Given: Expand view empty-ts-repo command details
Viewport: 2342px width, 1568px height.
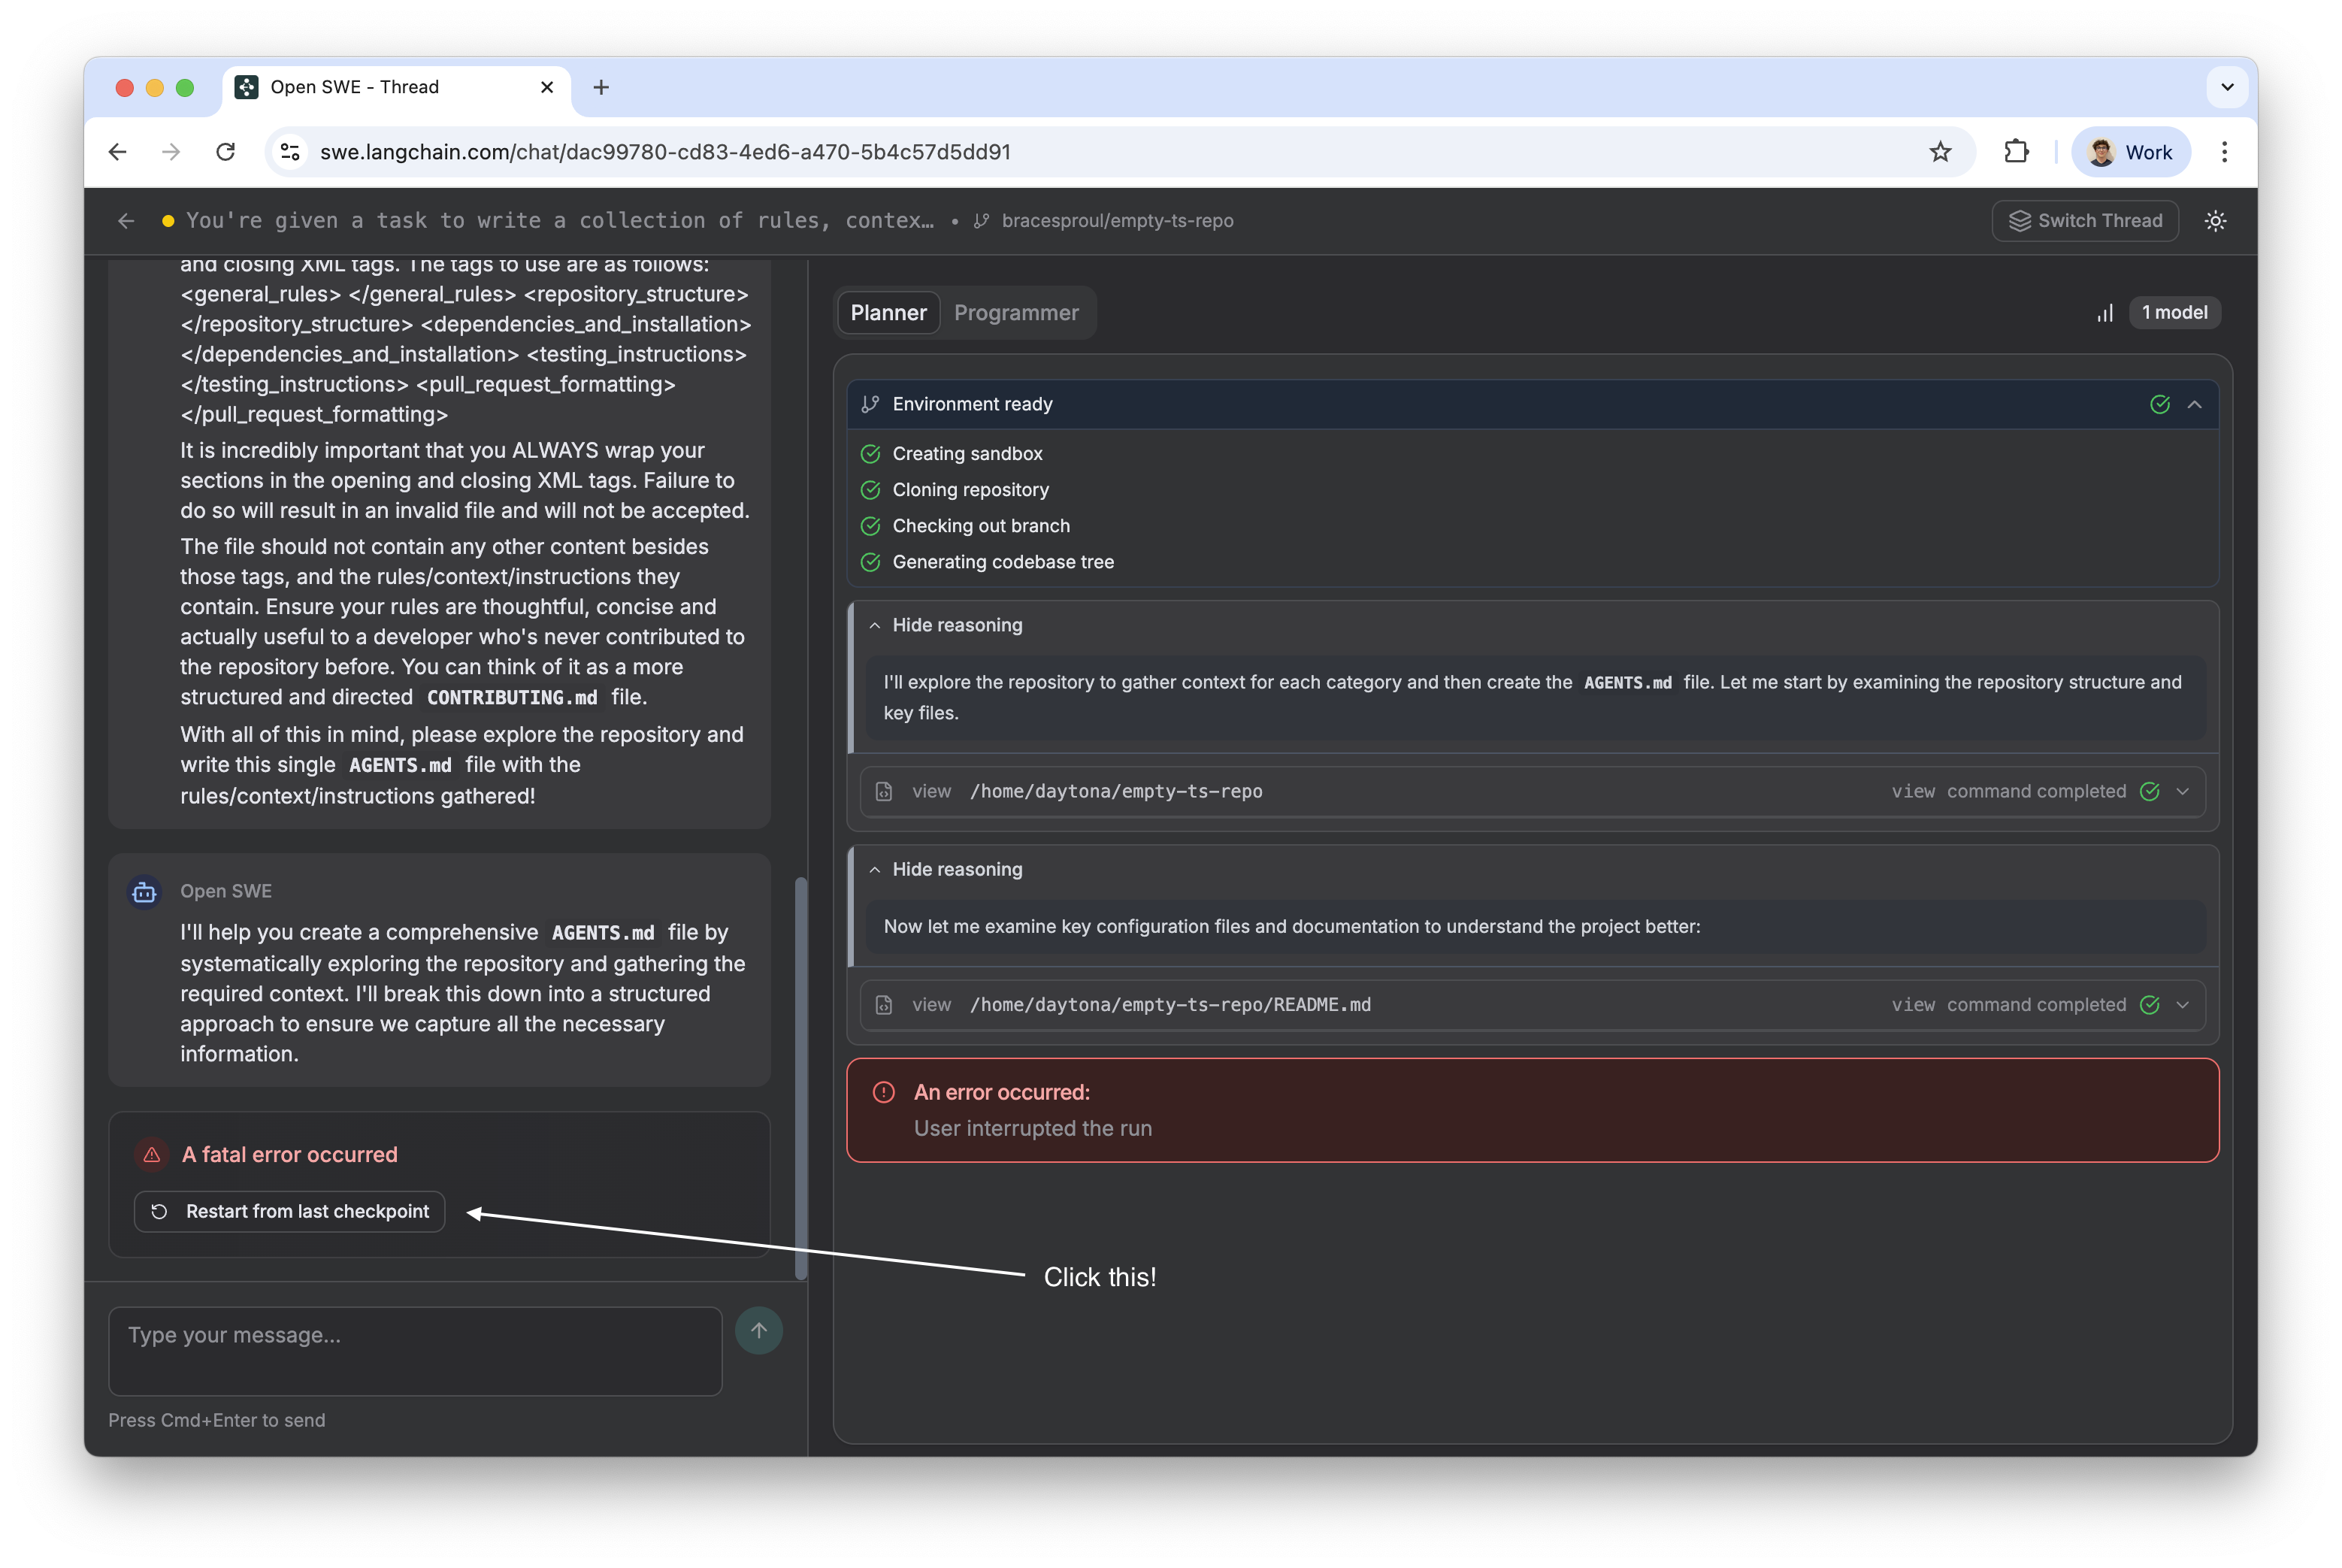Looking at the screenshot, I should tap(2182, 791).
